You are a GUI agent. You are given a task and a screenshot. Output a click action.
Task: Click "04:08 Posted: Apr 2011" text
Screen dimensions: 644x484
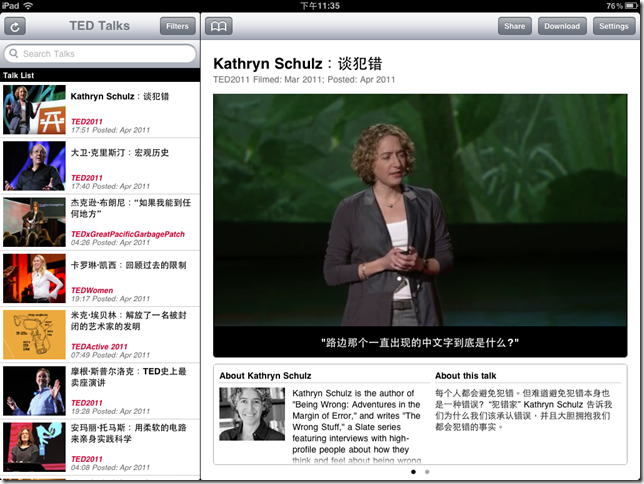tap(110, 468)
